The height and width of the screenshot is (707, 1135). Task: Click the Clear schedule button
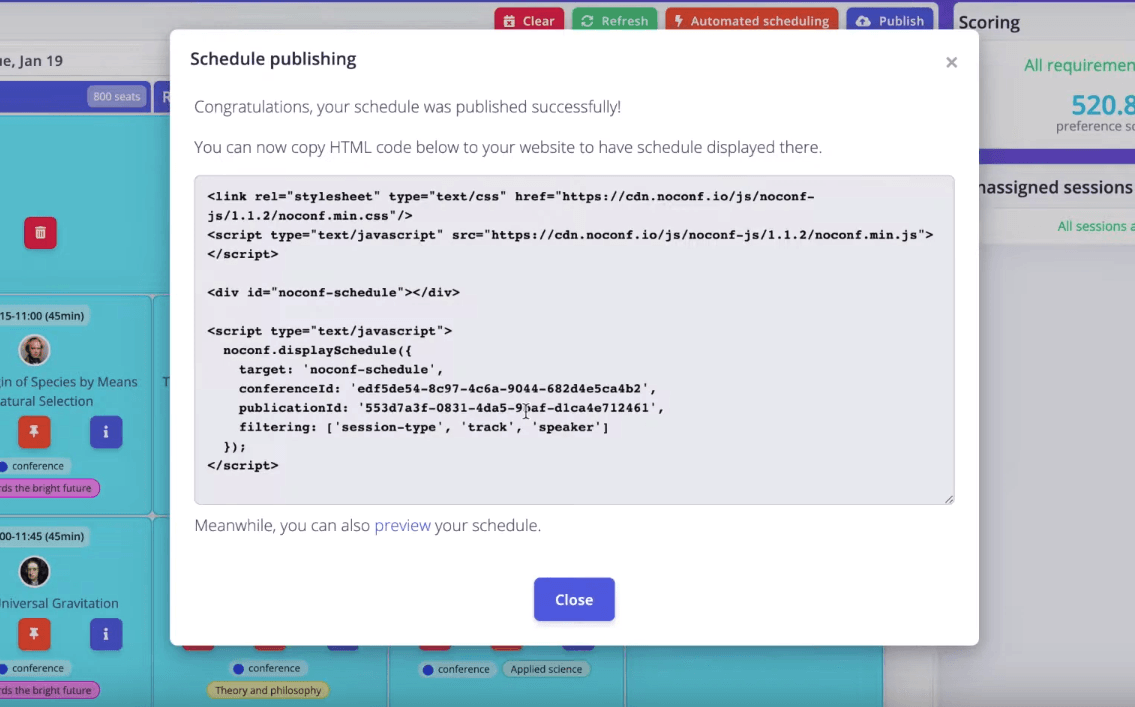[529, 20]
